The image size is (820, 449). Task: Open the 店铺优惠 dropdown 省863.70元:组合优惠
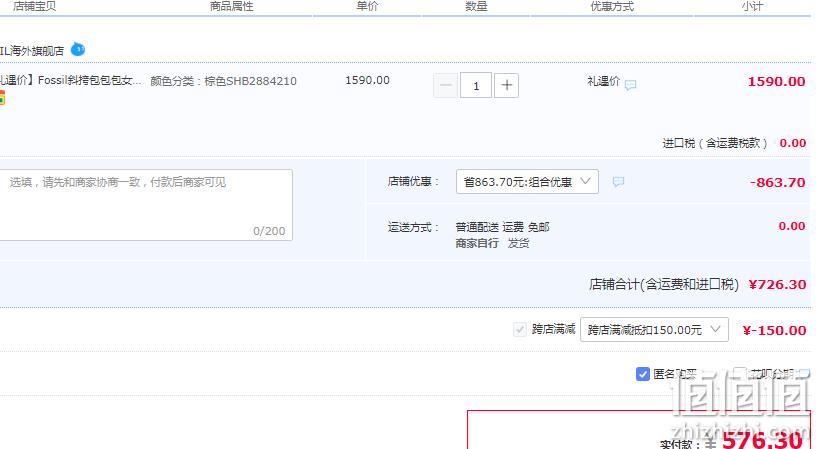(x=527, y=182)
